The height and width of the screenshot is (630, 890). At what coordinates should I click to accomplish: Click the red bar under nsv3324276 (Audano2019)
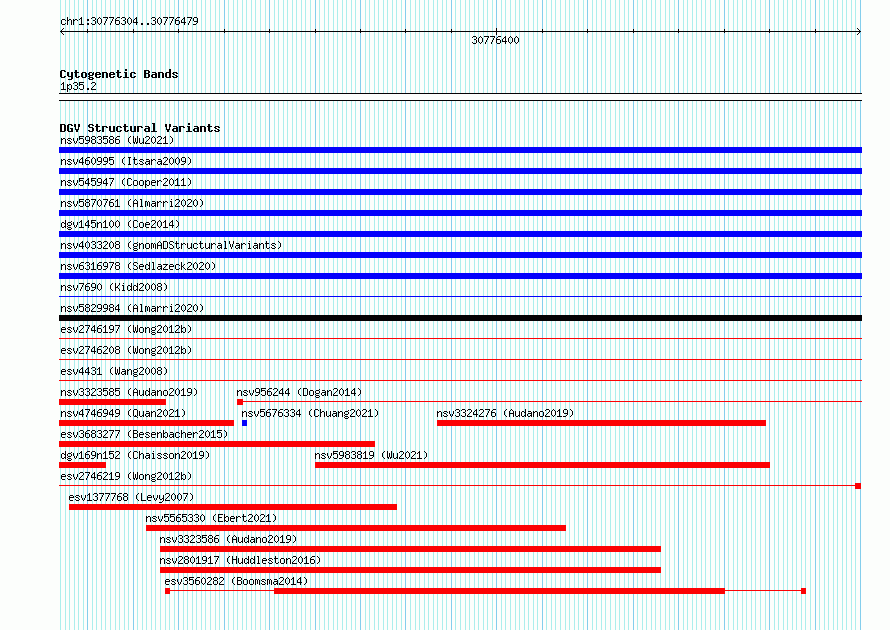pos(601,423)
